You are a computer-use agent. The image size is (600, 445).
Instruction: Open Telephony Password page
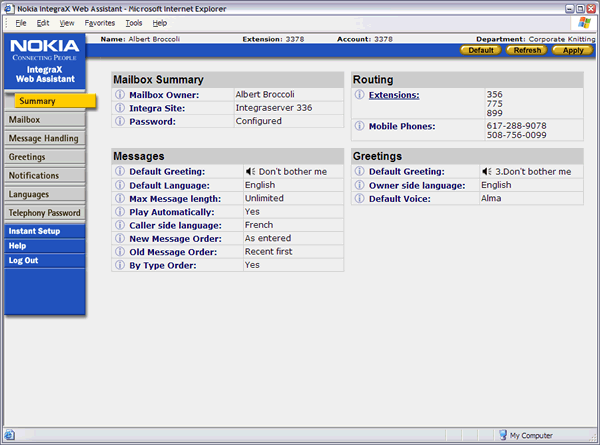(45, 213)
